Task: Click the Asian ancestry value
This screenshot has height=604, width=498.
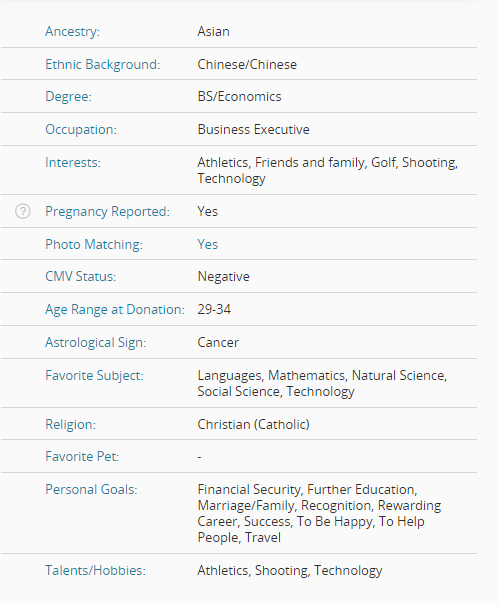Action: coord(213,31)
